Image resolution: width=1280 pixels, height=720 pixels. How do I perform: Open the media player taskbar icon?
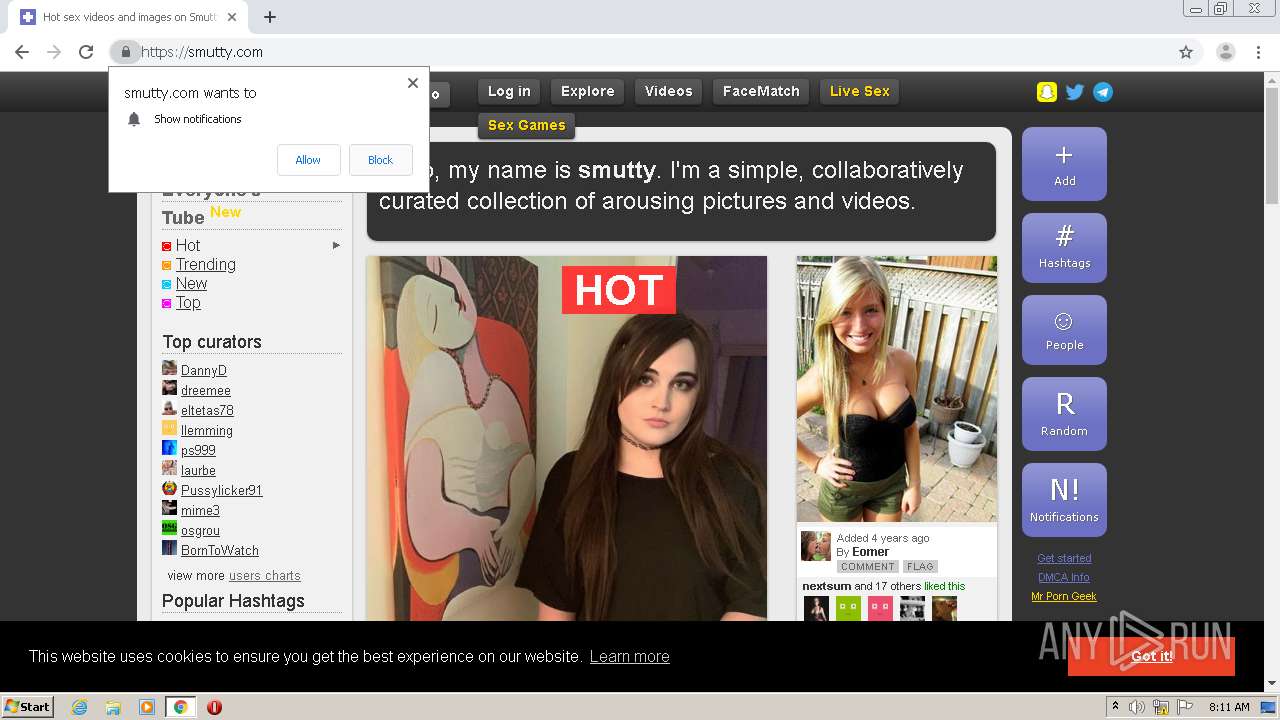[x=147, y=707]
